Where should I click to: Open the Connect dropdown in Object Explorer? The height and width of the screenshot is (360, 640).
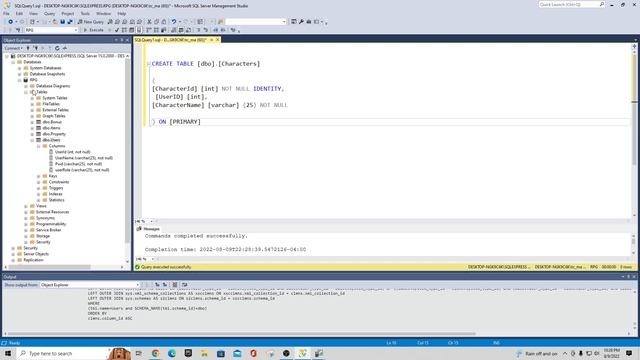pos(13,48)
